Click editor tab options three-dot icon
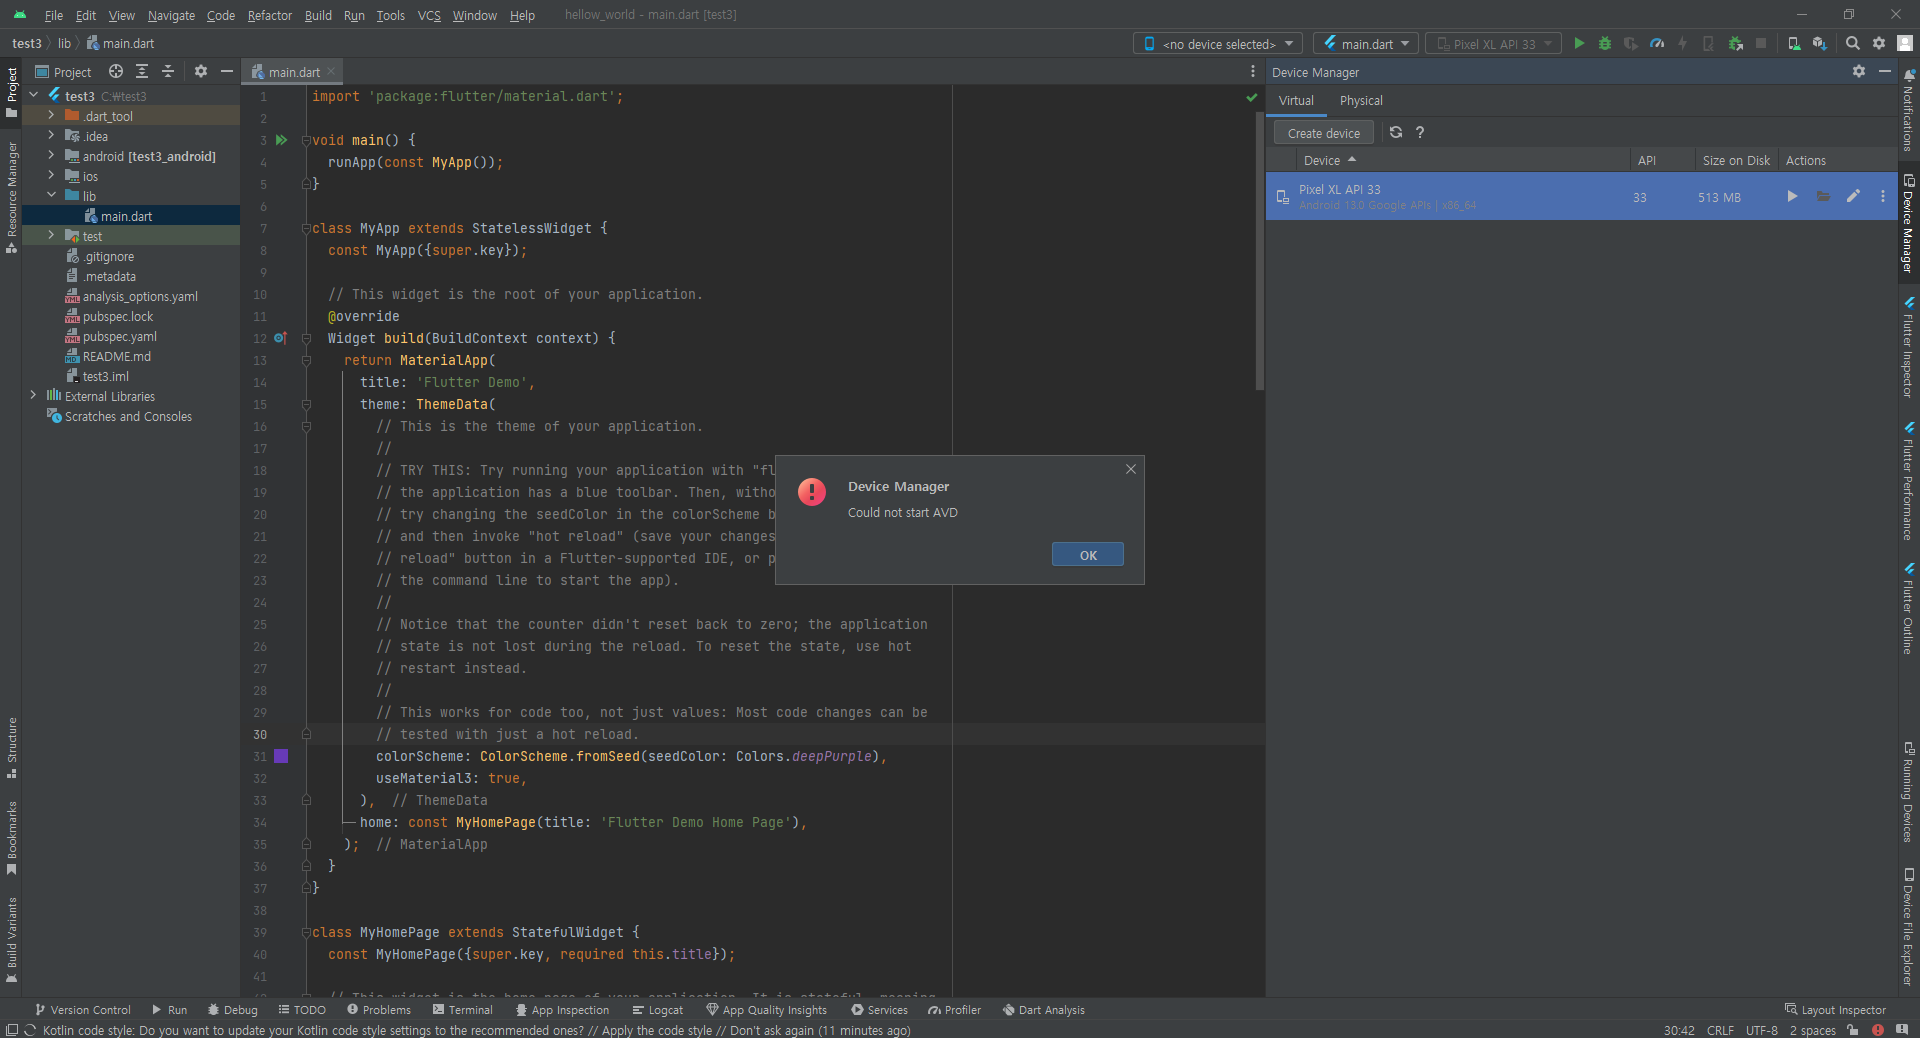Screen dimensions: 1920x1038 click(x=1253, y=71)
